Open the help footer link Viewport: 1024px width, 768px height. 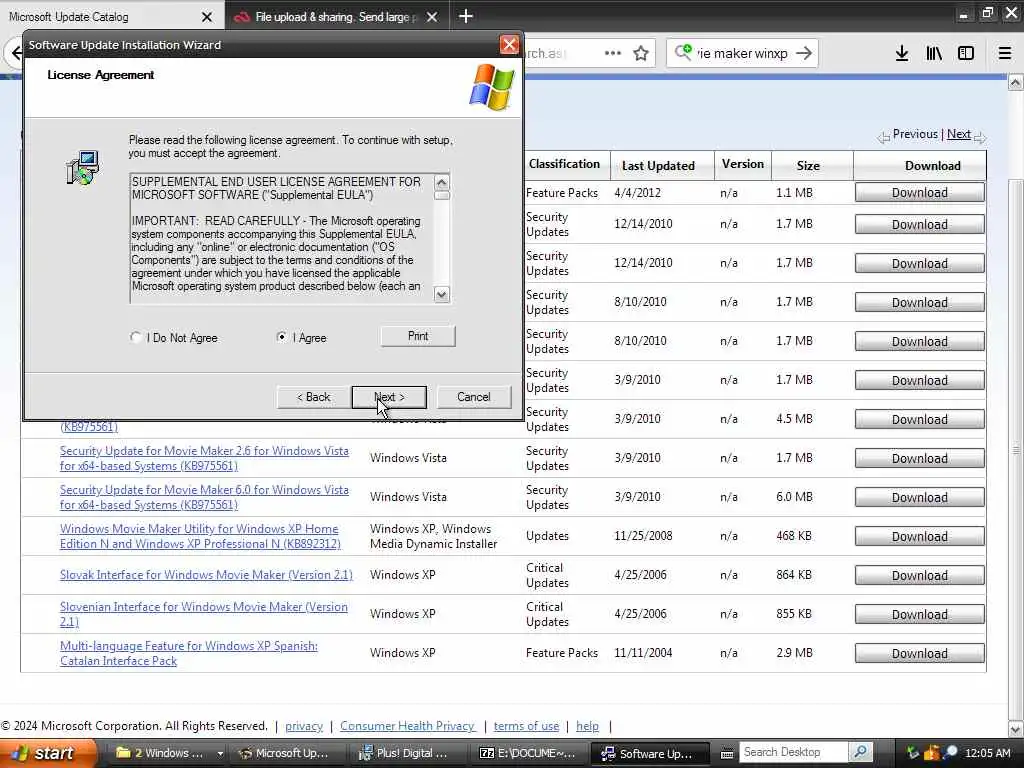[x=587, y=726]
